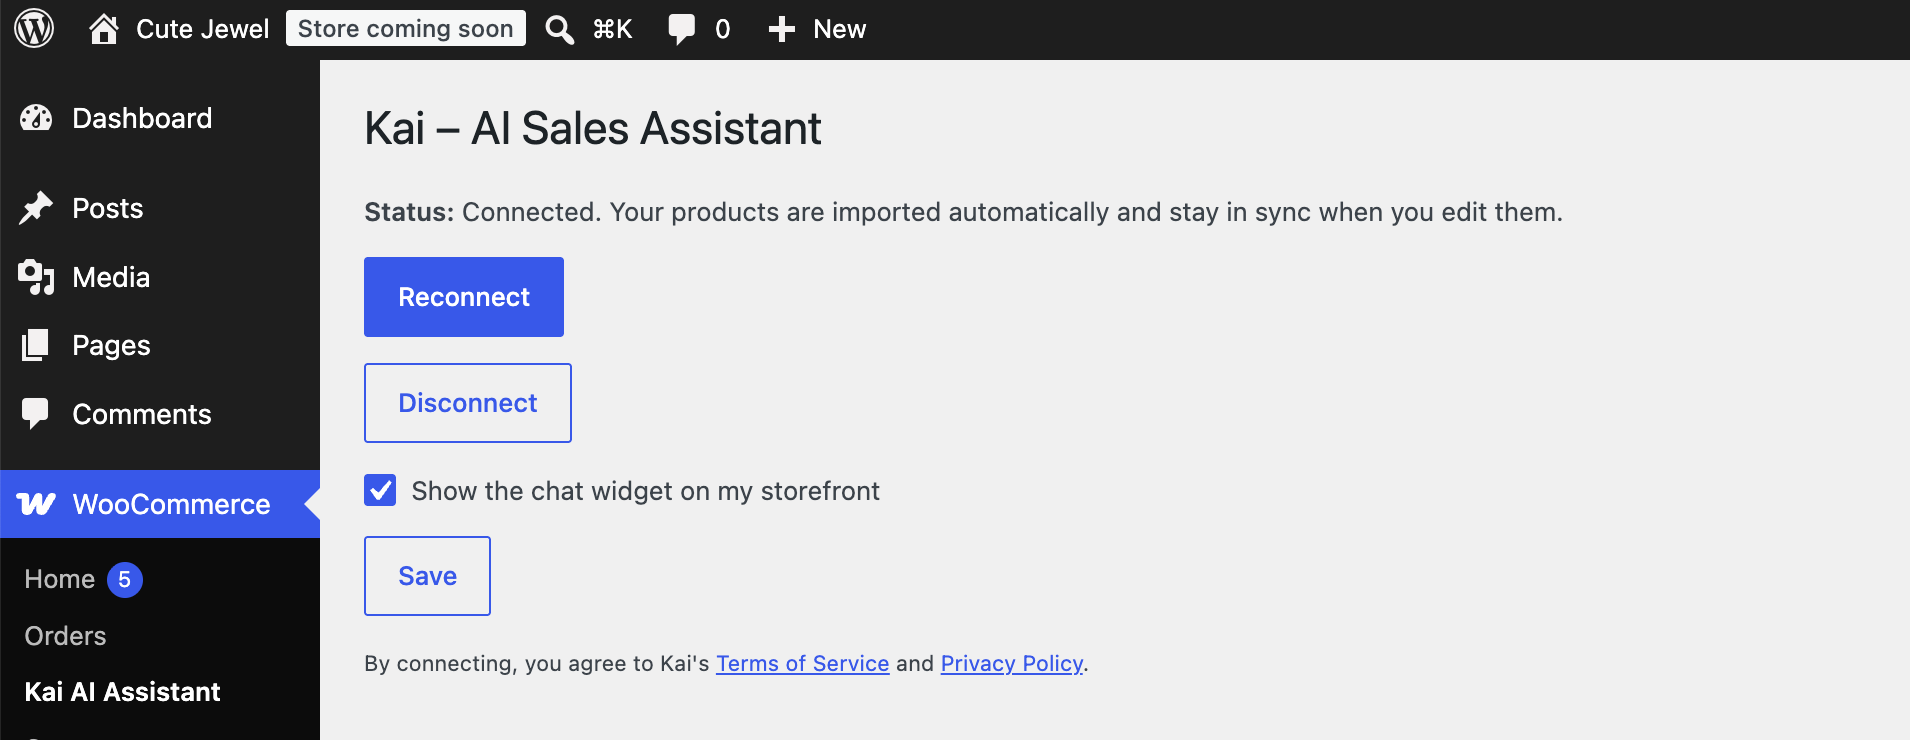Screen dimensions: 1910x740
Task: Click the Posts pushpin icon
Action: [36, 208]
